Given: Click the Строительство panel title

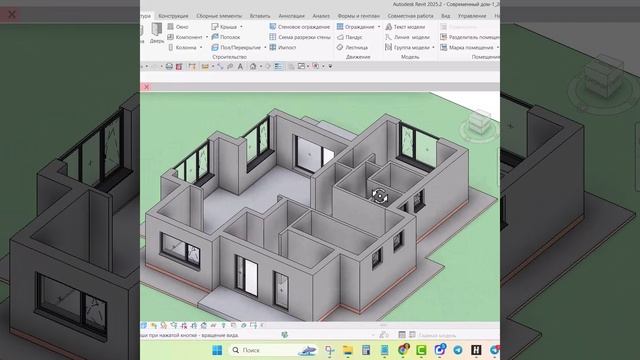Looking at the screenshot, I should [x=230, y=57].
